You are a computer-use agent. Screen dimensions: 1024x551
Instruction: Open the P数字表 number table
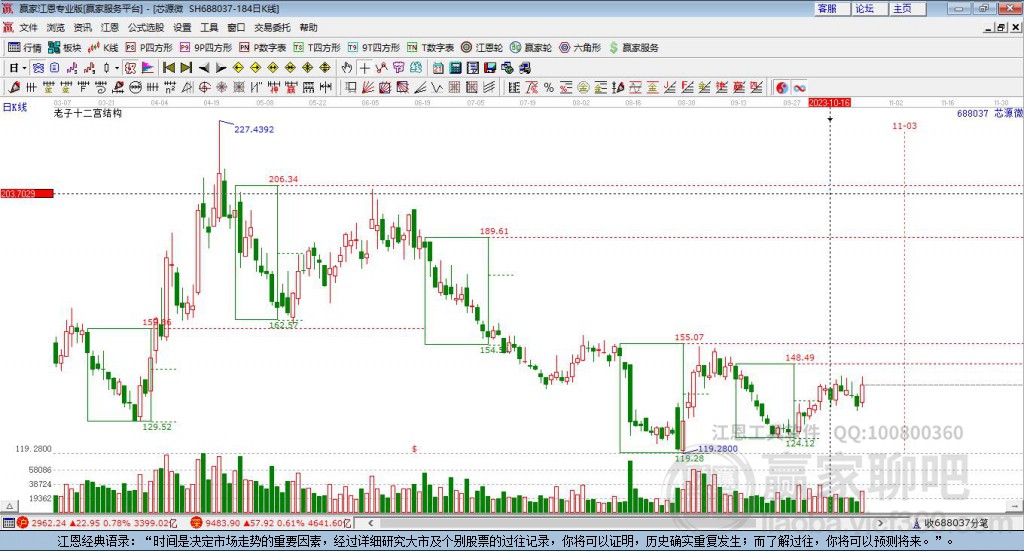[263, 48]
